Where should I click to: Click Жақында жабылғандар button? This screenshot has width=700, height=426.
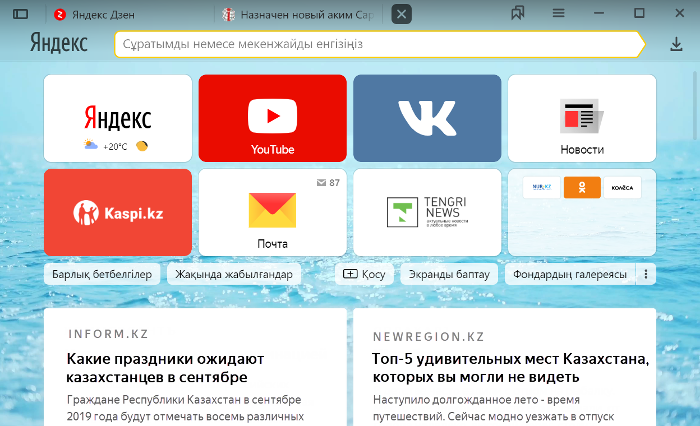pyautogui.click(x=234, y=274)
